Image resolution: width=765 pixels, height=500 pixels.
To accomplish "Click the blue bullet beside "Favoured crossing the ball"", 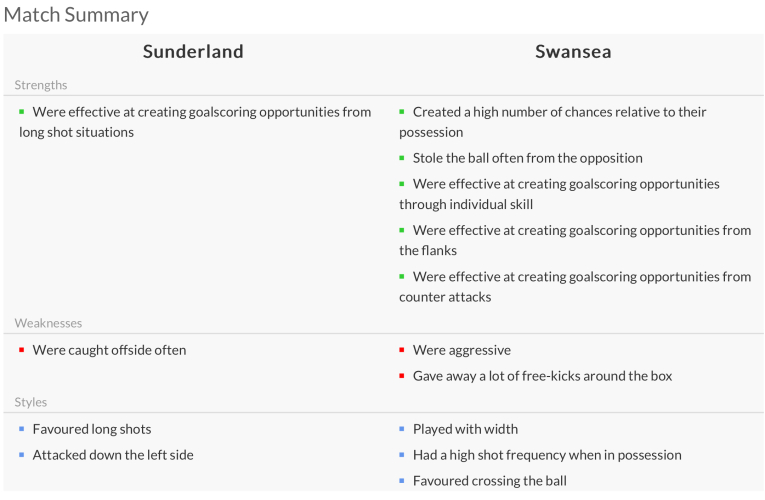I will coord(402,481).
